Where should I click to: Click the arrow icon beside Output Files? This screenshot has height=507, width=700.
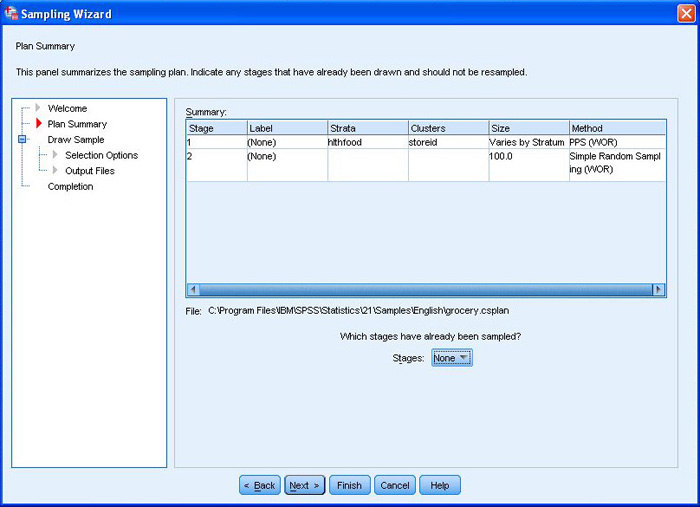coord(56,171)
